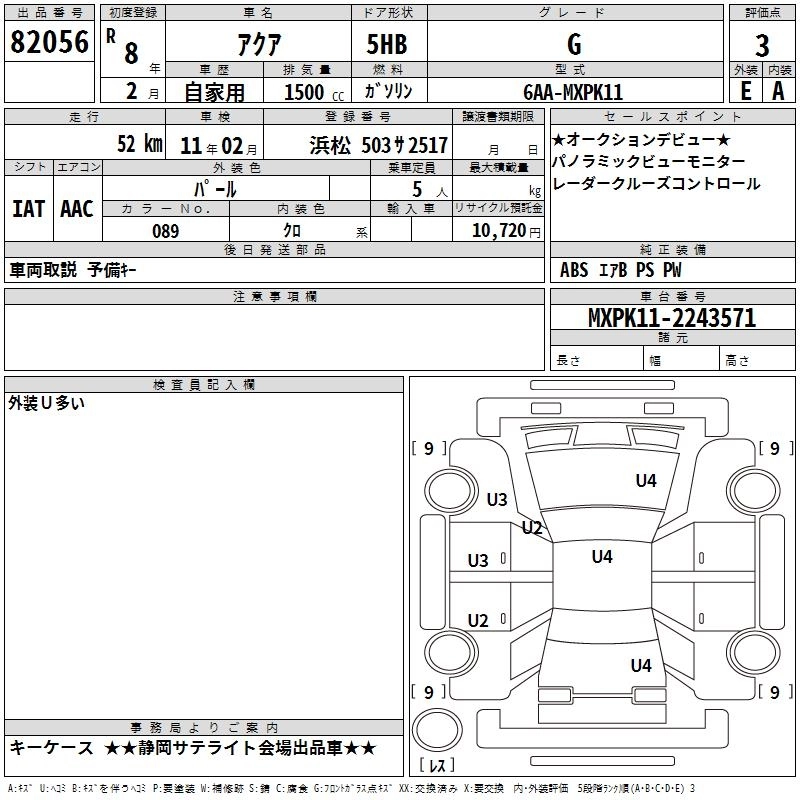Click the interior grade A
The width and height of the screenshot is (800, 800).
[x=778, y=91]
